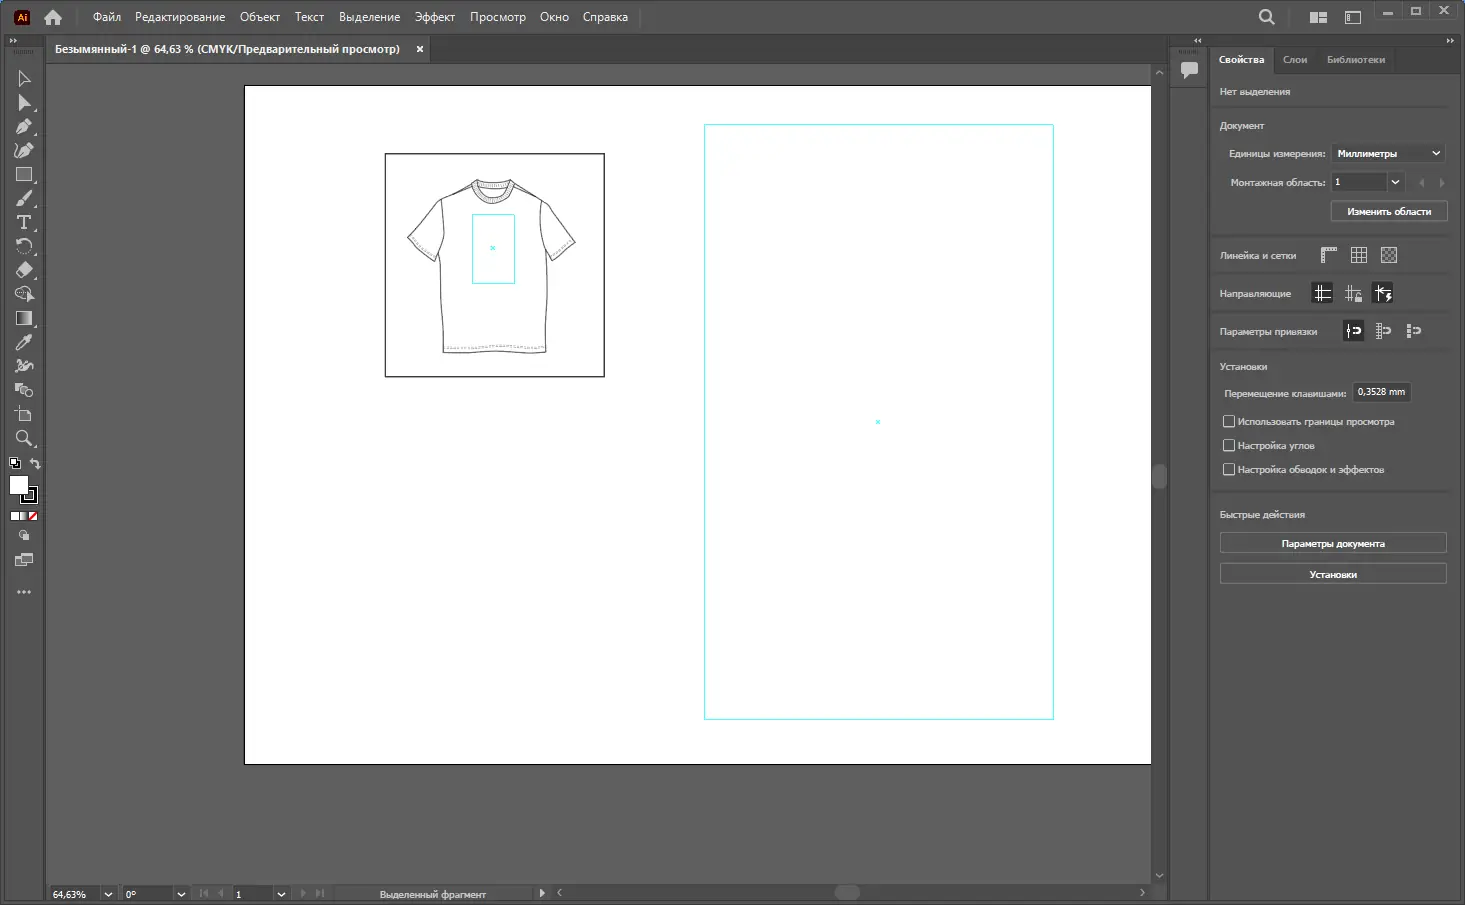Viewport: 1465px width, 905px height.
Task: Toggle snap to grid
Action: [1383, 331]
